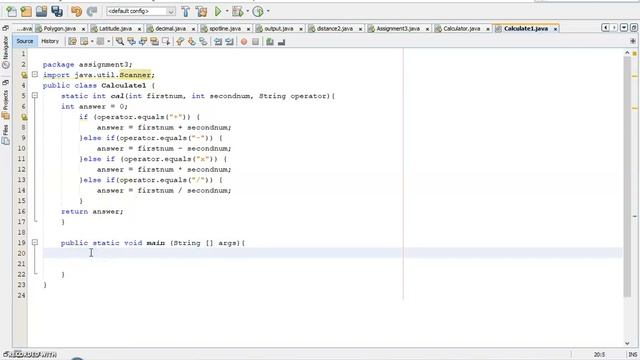Switch to the Calculator.java tab
The height and width of the screenshot is (360, 640).
(x=462, y=29)
